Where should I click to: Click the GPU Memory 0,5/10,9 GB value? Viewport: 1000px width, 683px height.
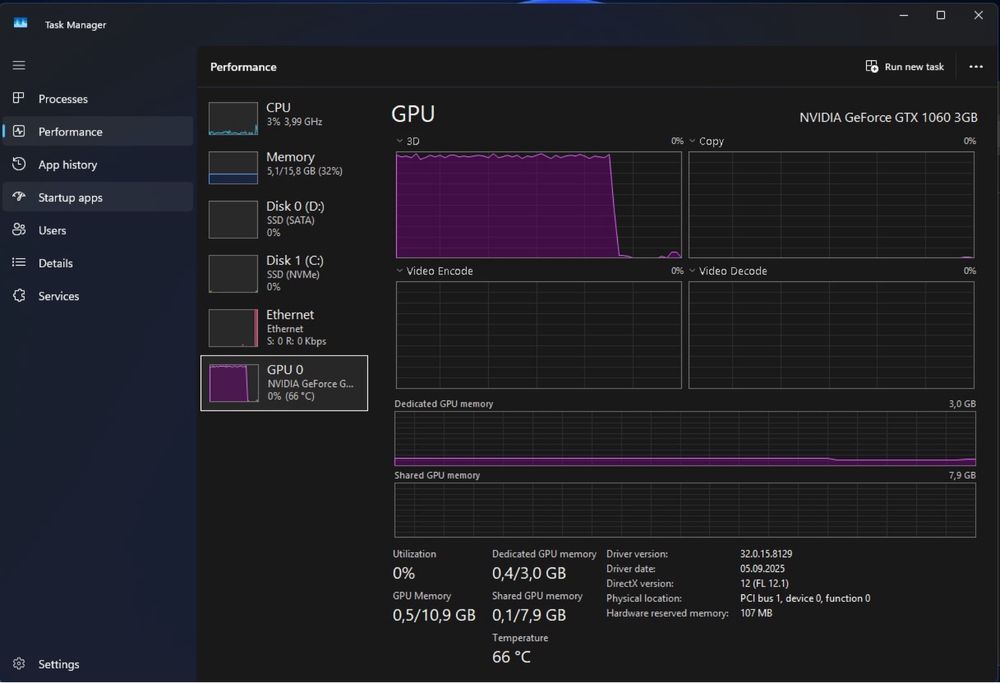click(434, 615)
